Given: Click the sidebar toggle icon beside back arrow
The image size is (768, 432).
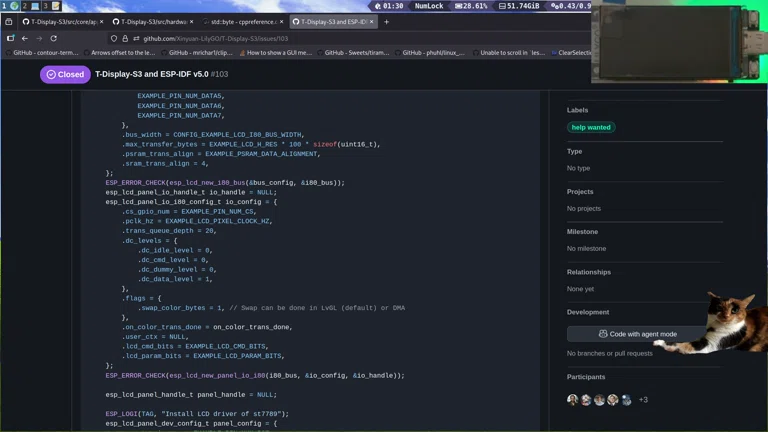Looking at the screenshot, I should pos(10,38).
